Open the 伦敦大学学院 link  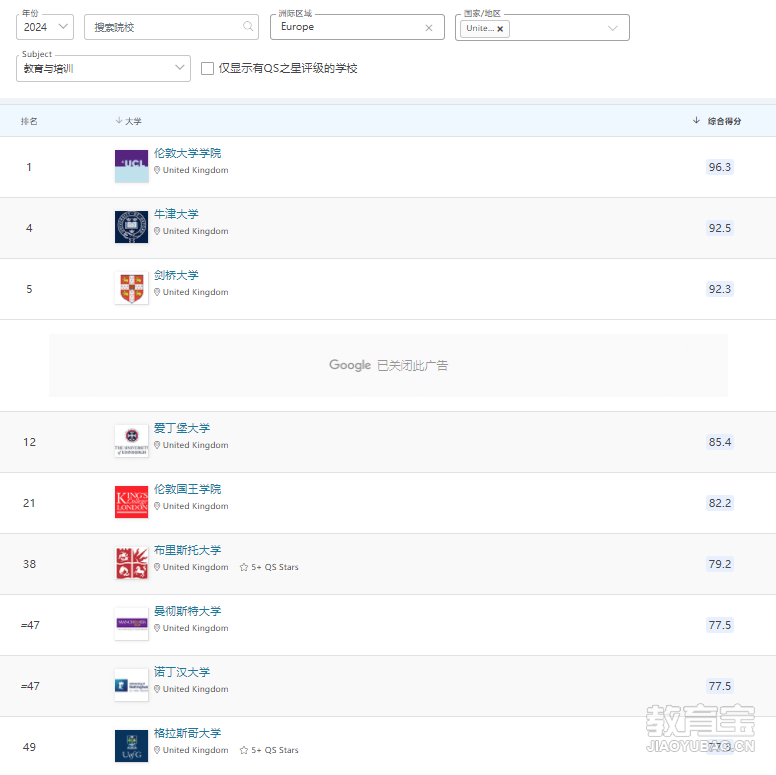187,153
